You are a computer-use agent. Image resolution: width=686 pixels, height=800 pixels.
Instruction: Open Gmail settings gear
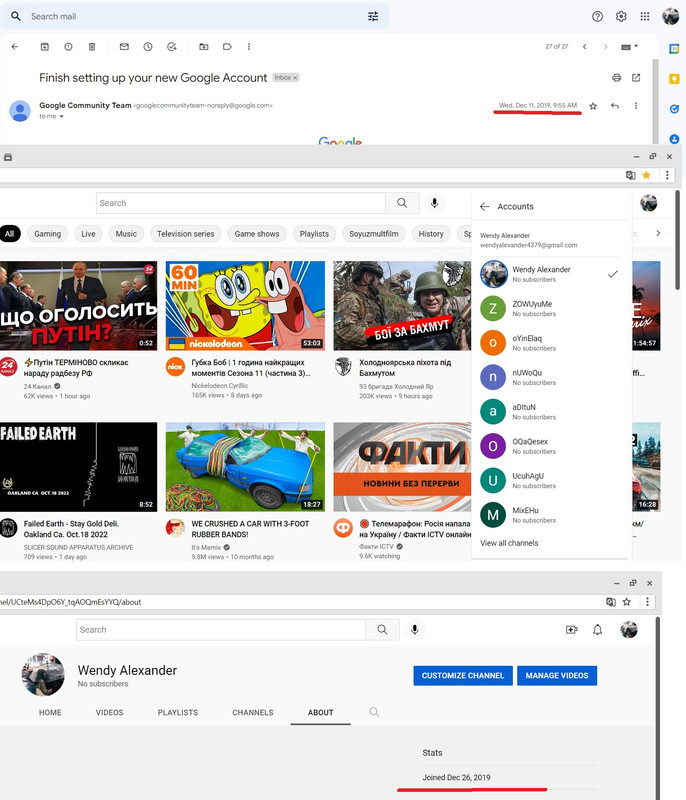[x=621, y=16]
